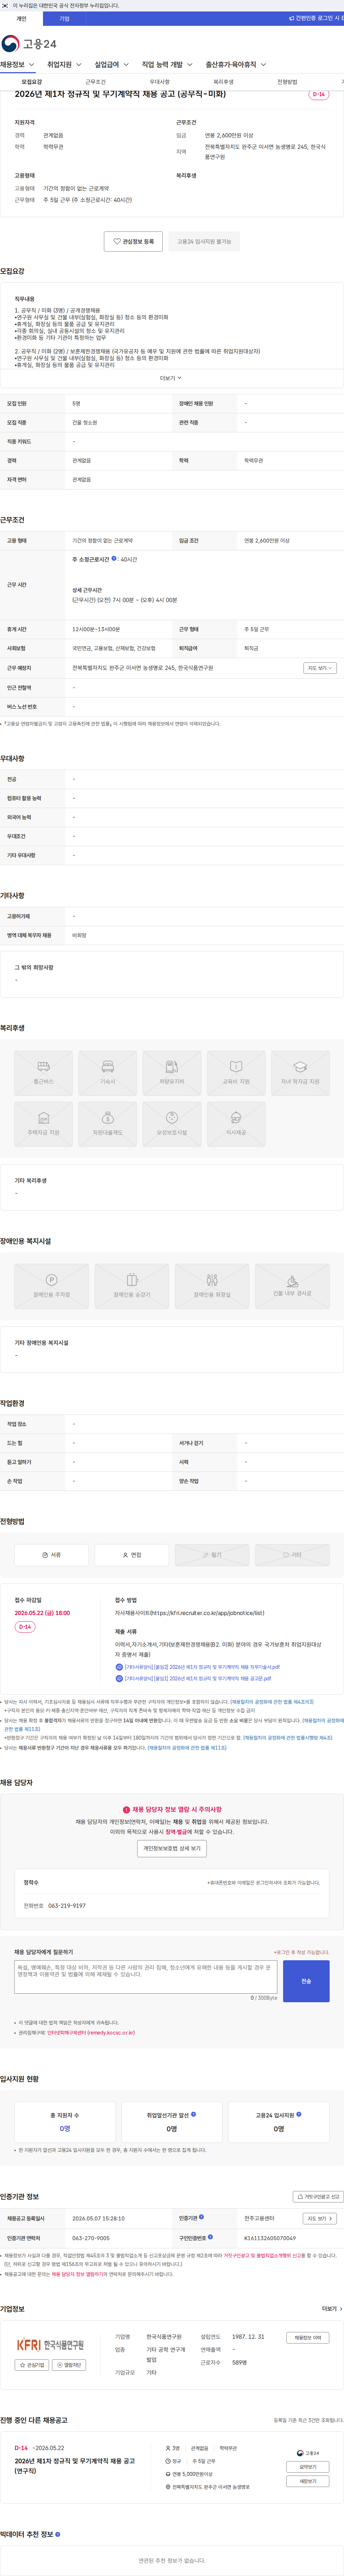Open the 연구직 recruitment posting title
Screen dimensions: 344x2576
[x=74, y=2465]
